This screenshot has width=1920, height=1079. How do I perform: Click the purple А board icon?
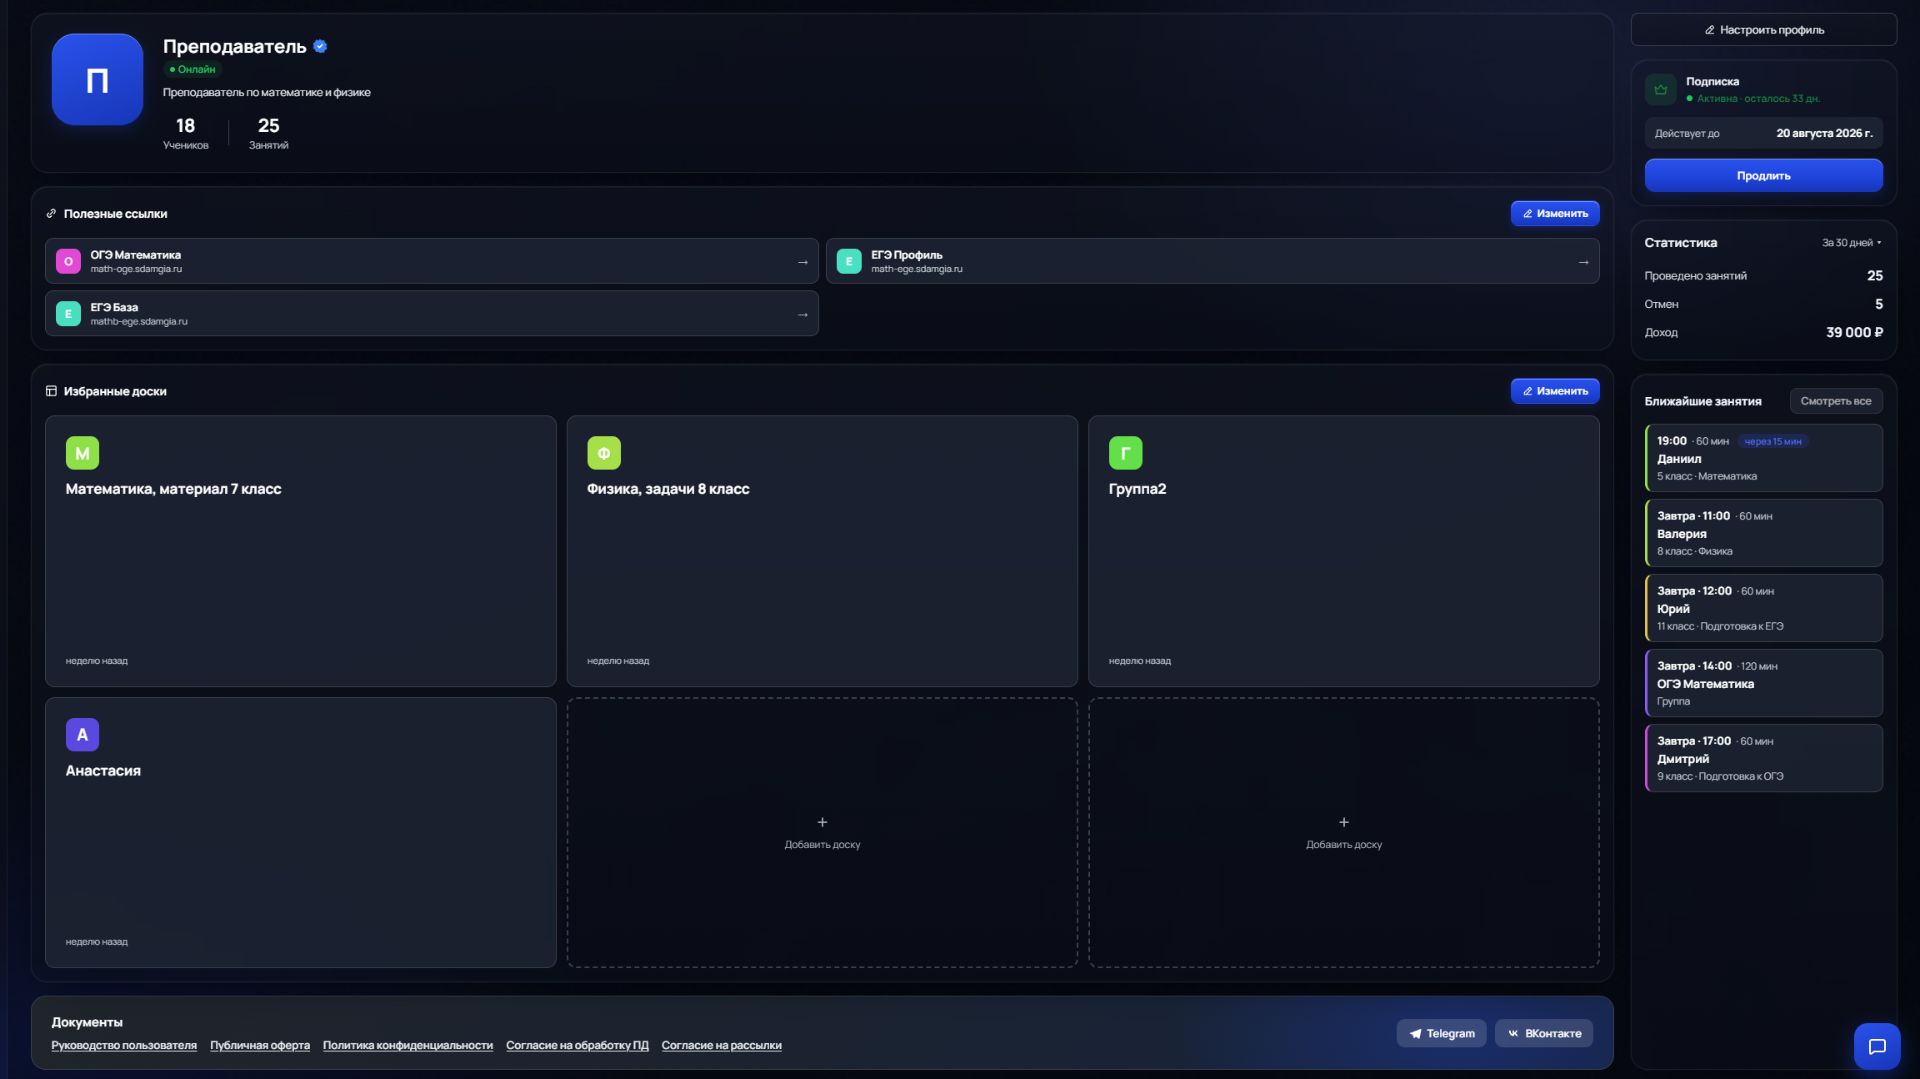(82, 734)
